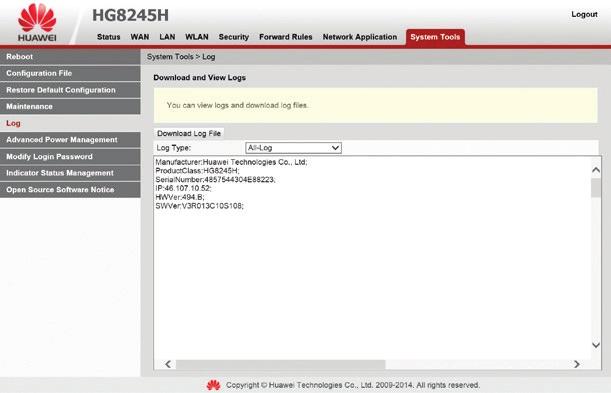611x393 pixels.
Task: Click the horizontal scrollbar left arrow
Action: [x=168, y=364]
